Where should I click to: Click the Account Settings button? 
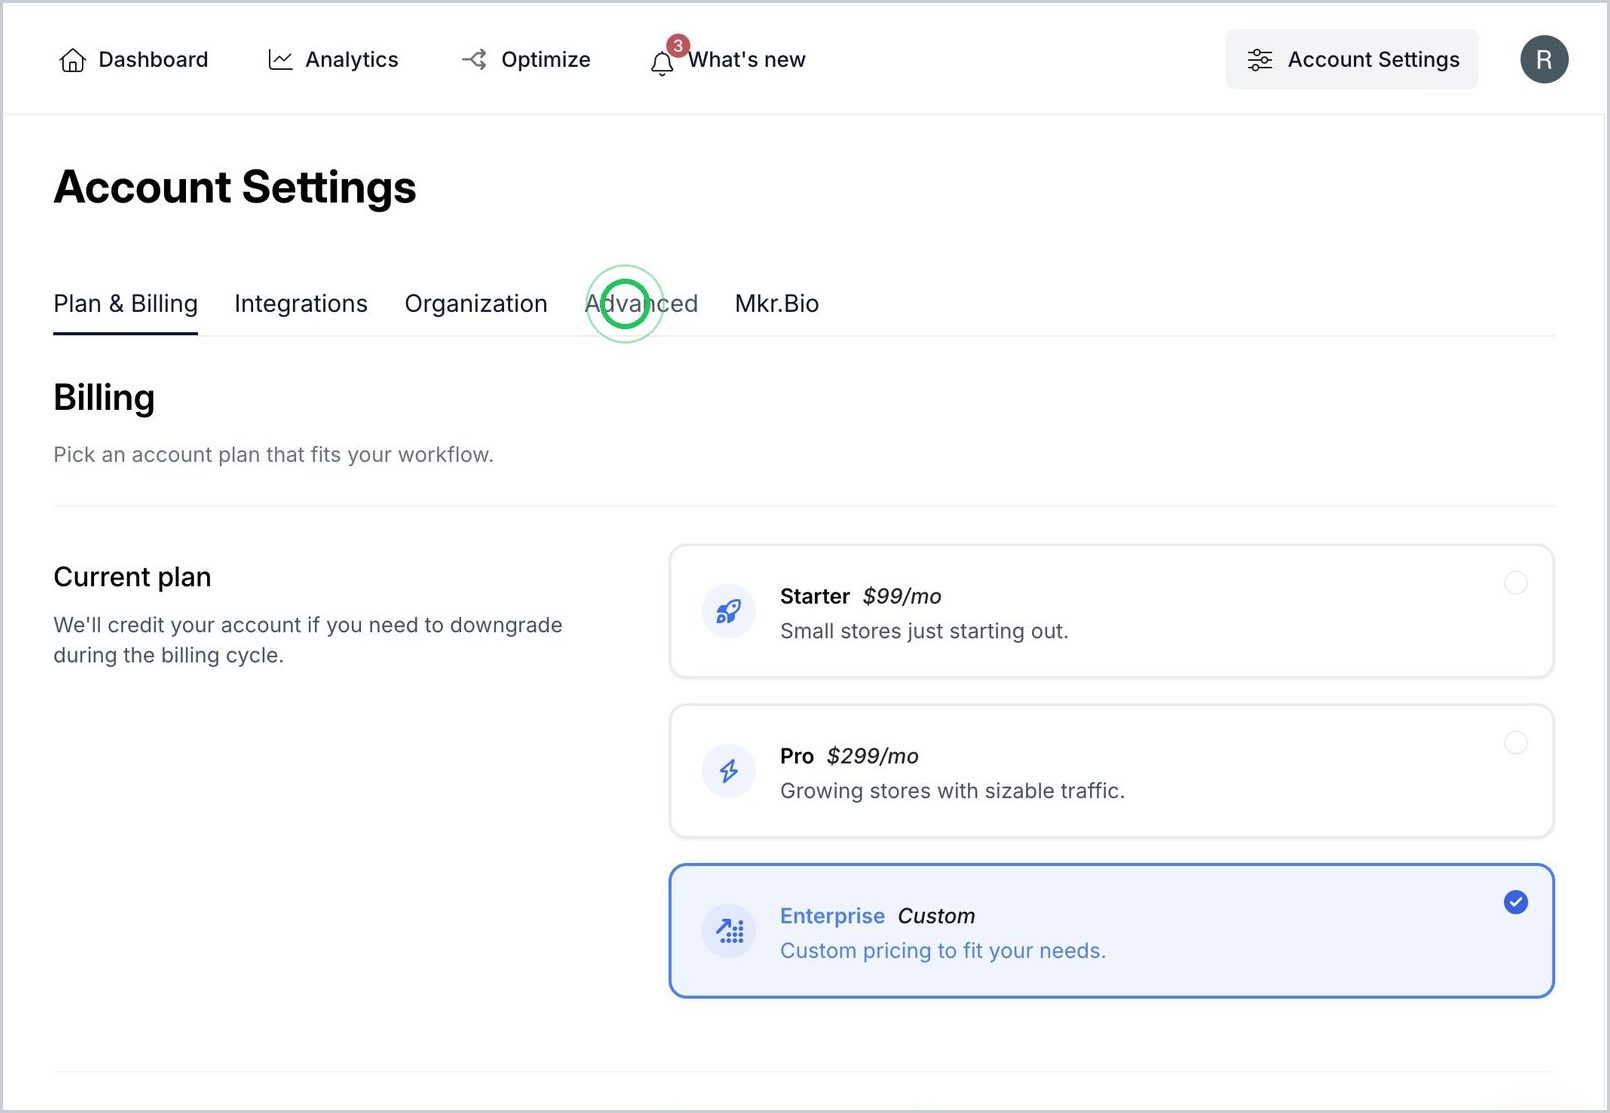1352,60
